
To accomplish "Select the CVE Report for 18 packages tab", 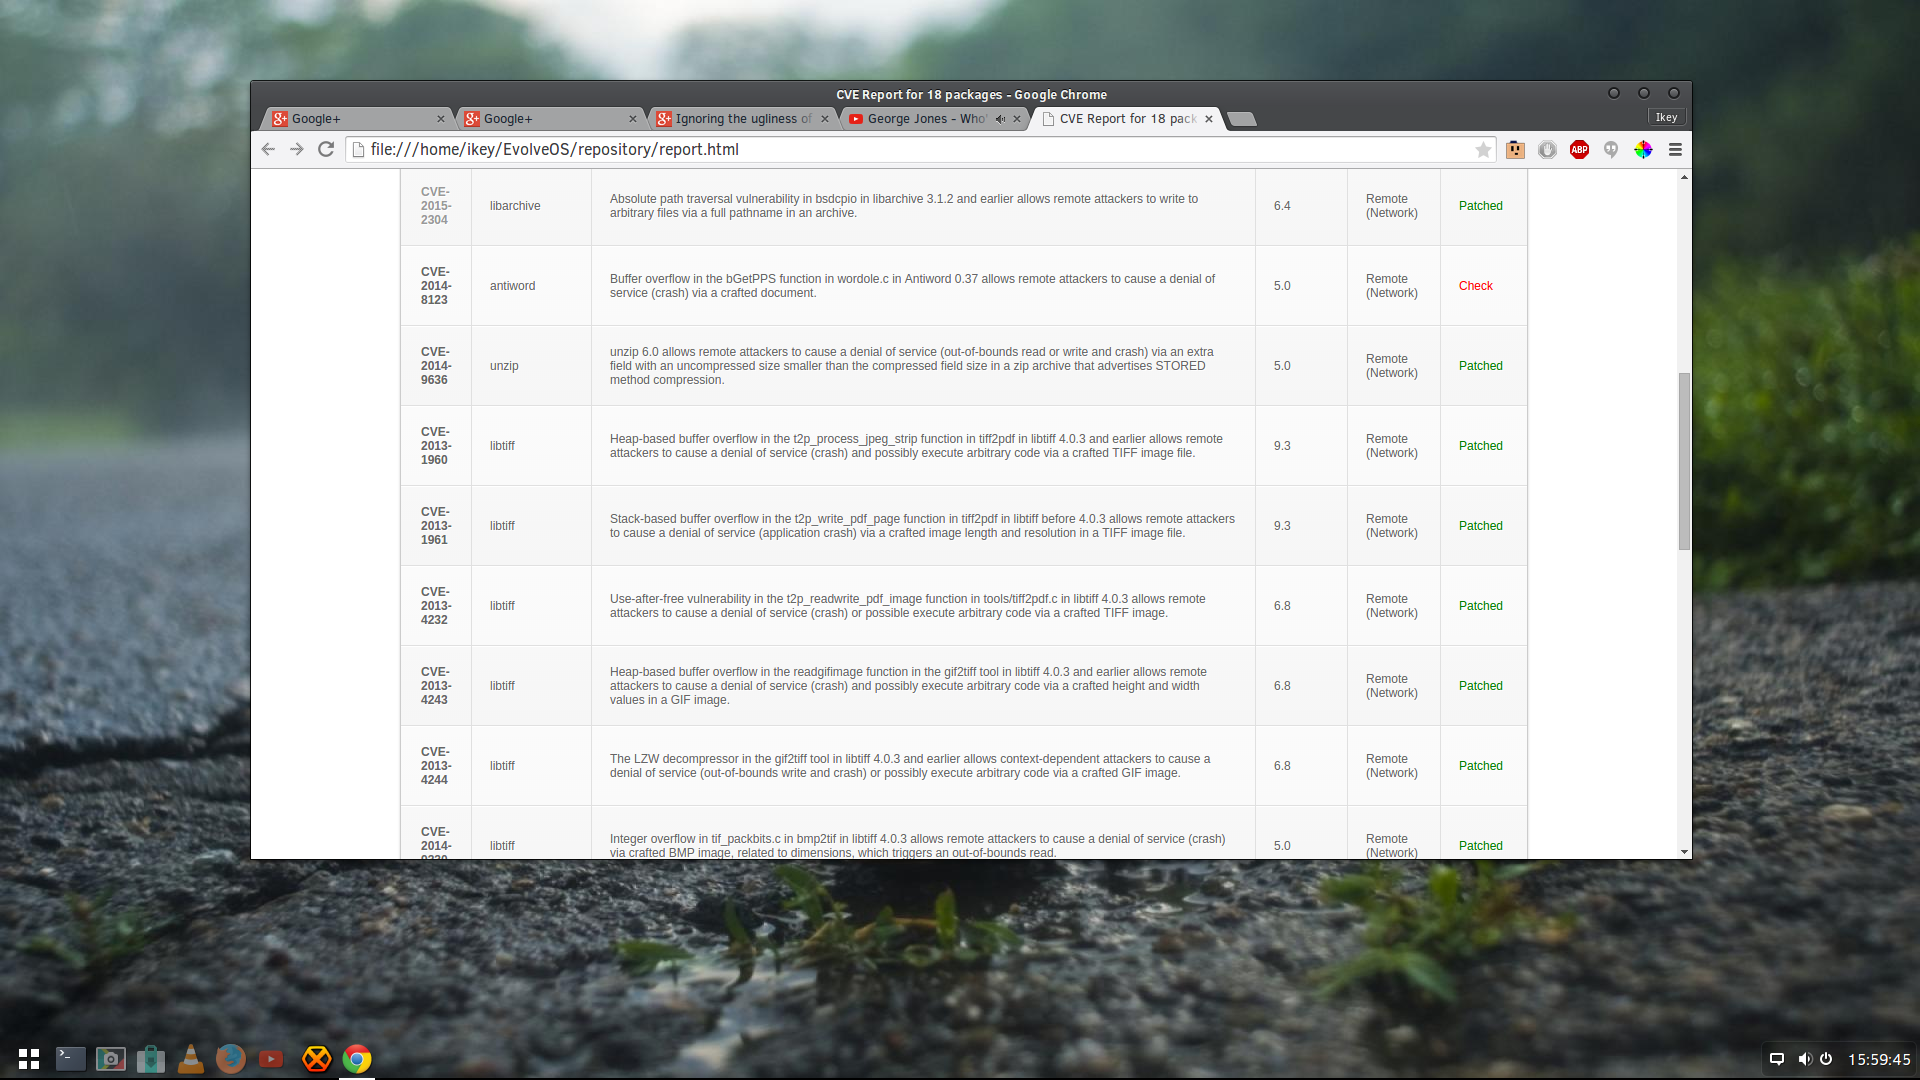I will (1126, 119).
